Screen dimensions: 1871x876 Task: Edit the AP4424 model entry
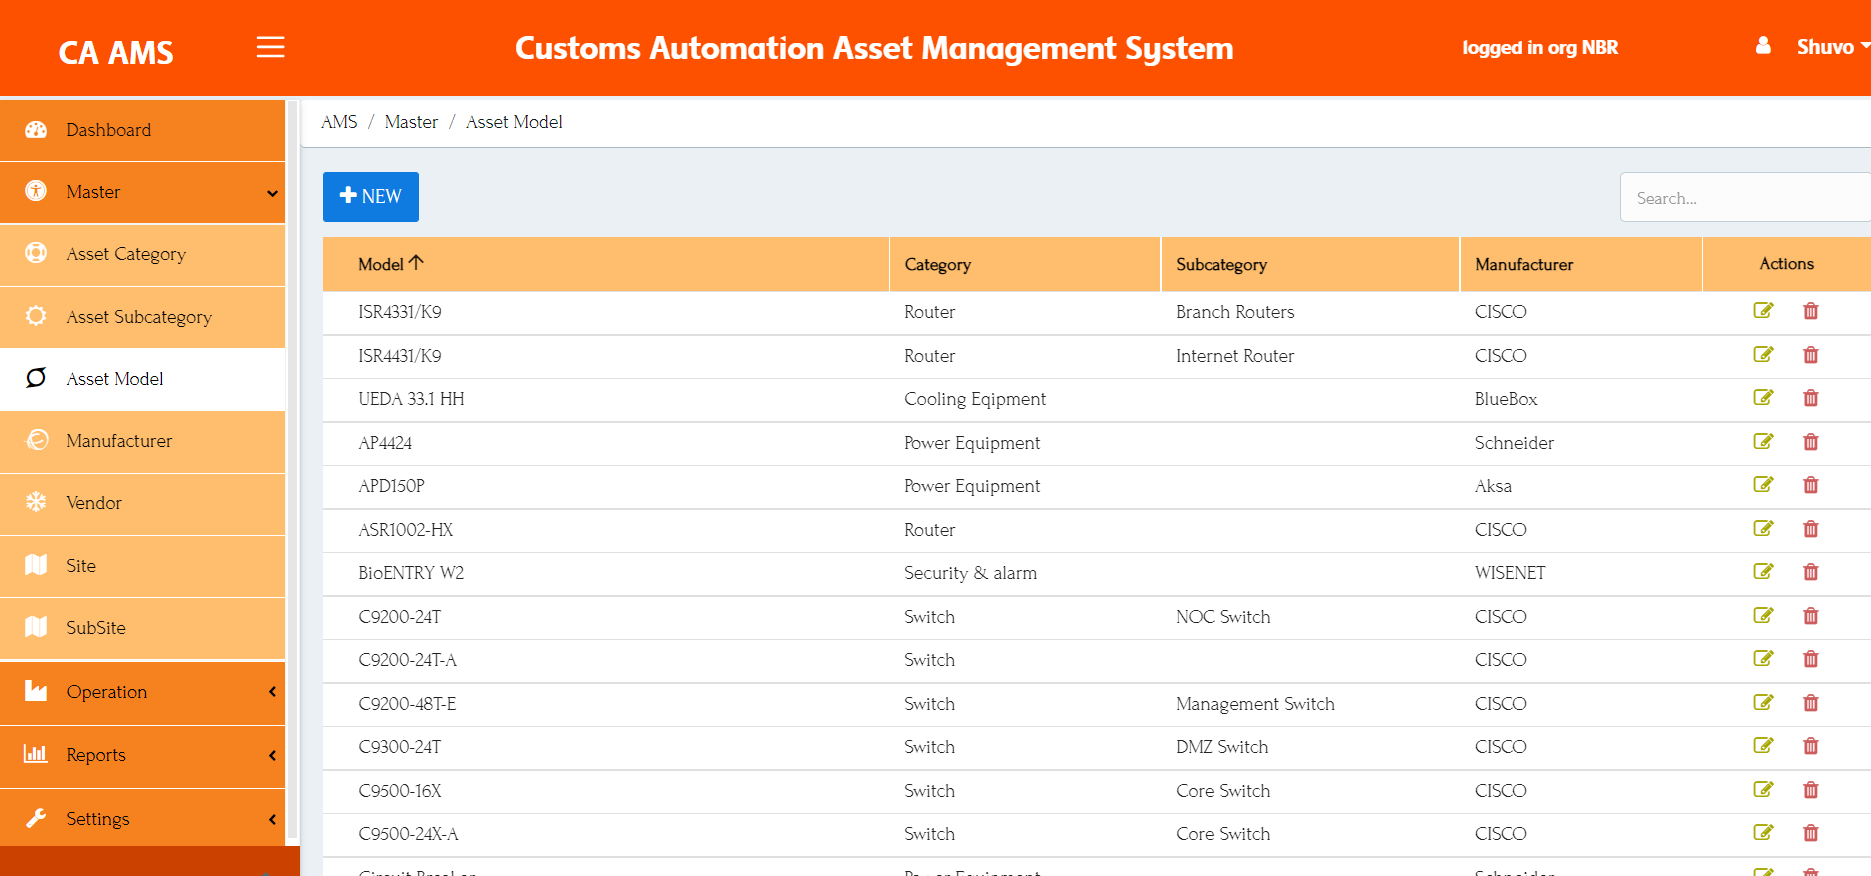[x=1763, y=442]
